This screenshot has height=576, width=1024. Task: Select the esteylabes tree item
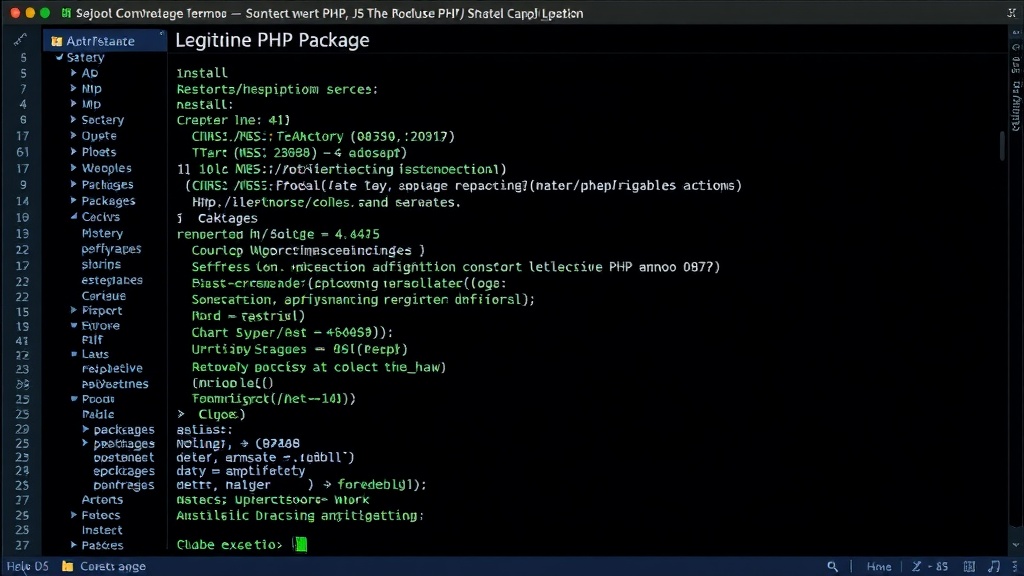[x=112, y=280]
